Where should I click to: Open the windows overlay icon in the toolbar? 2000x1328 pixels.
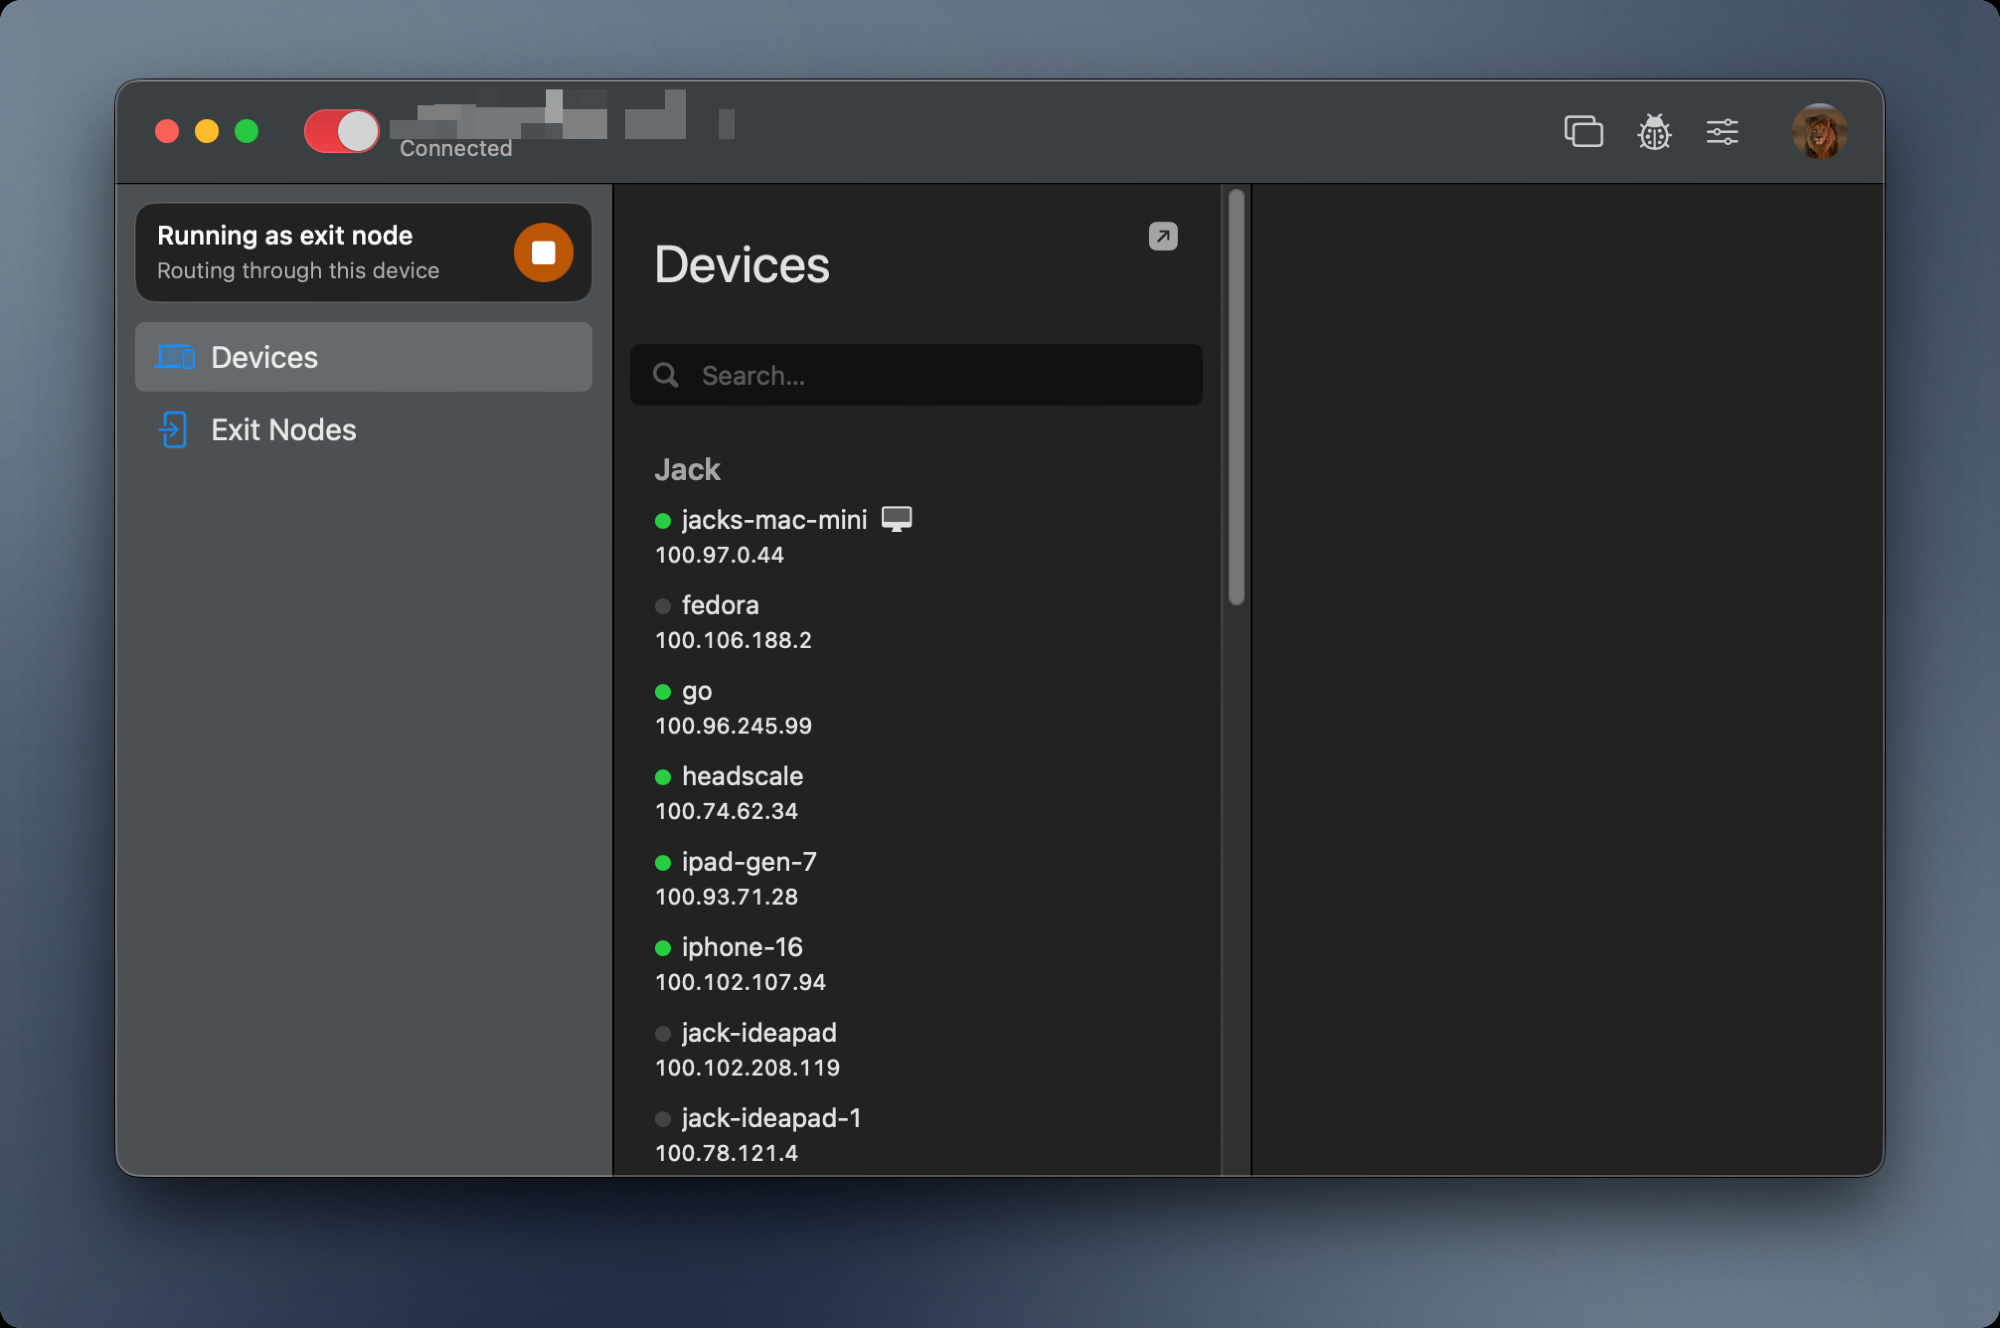click(1583, 131)
